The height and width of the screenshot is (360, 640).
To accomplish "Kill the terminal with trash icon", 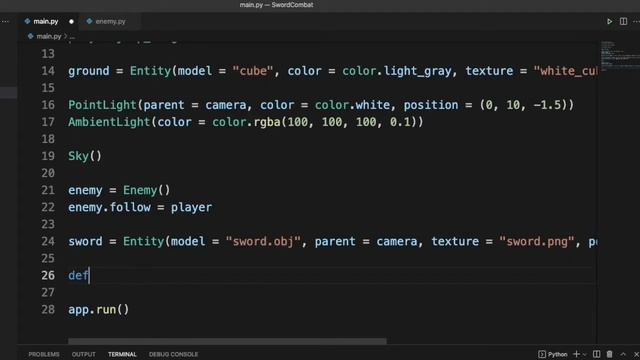I will (x=609, y=354).
